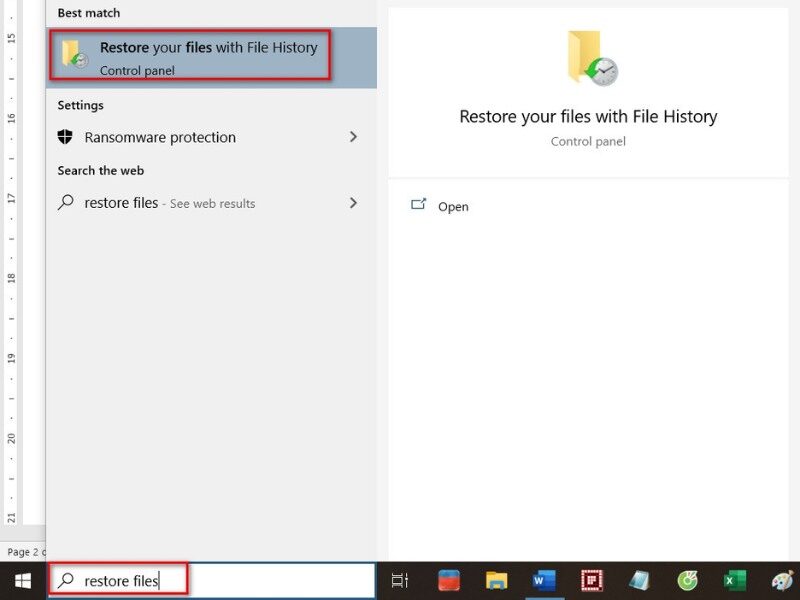The height and width of the screenshot is (600, 800).
Task: Collapse the search results list via chevron
Action: [x=353, y=137]
